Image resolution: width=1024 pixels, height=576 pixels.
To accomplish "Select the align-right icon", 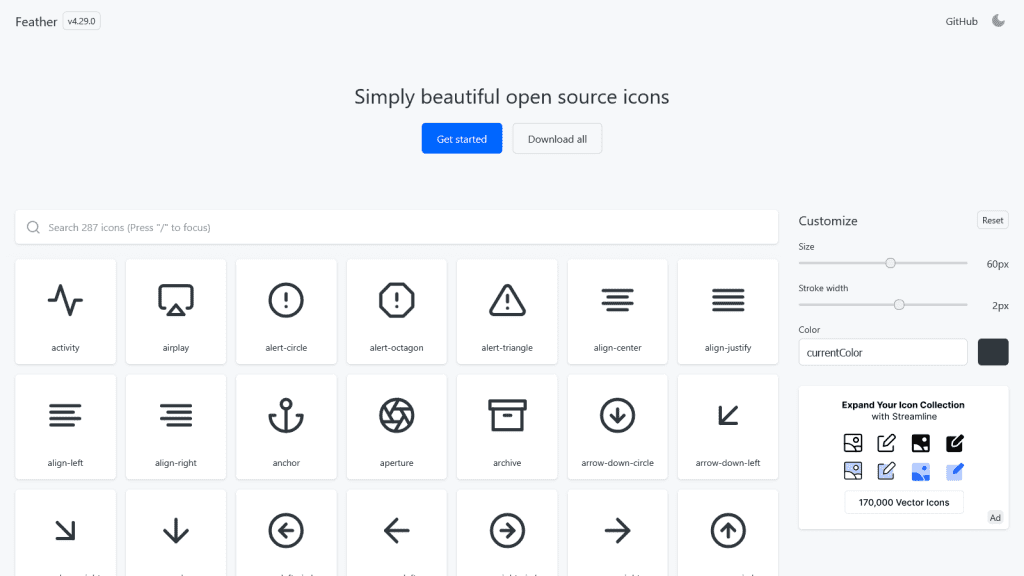I will click(x=175, y=426).
